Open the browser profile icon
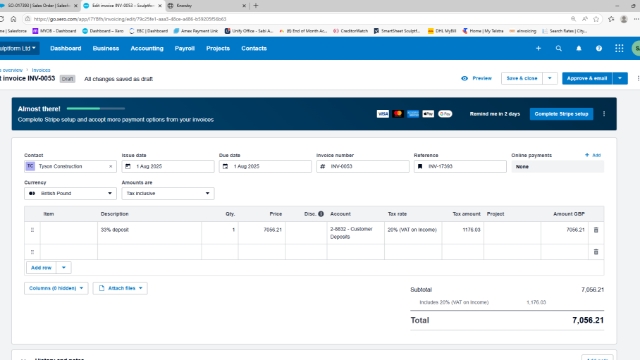The image size is (640, 360). coord(624,19)
